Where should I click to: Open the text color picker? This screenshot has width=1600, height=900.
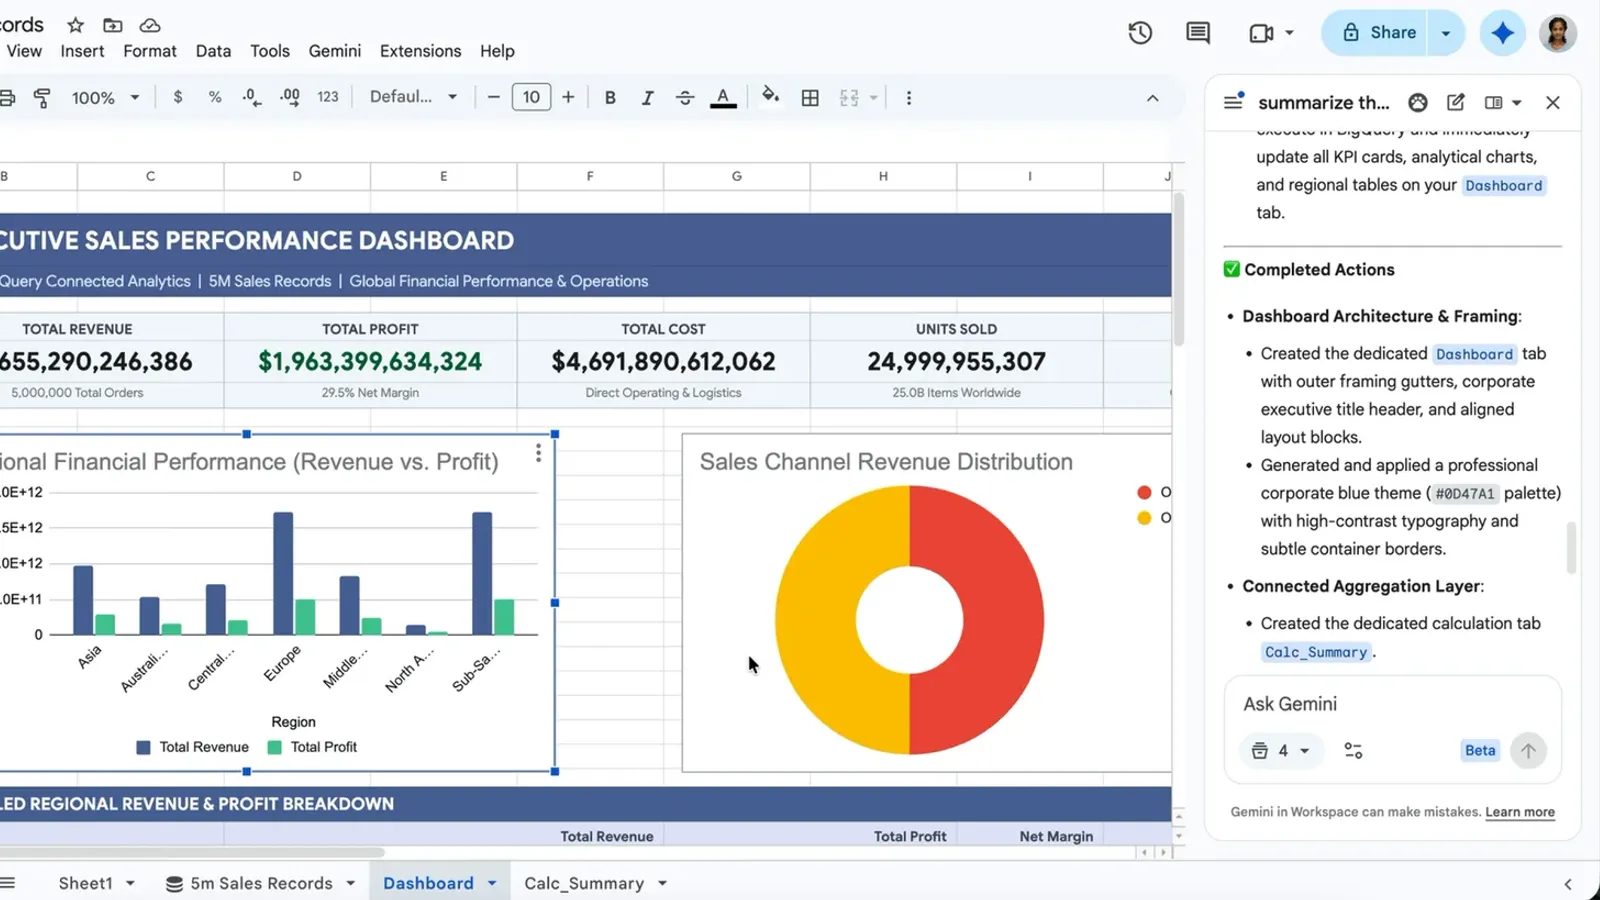(x=723, y=97)
